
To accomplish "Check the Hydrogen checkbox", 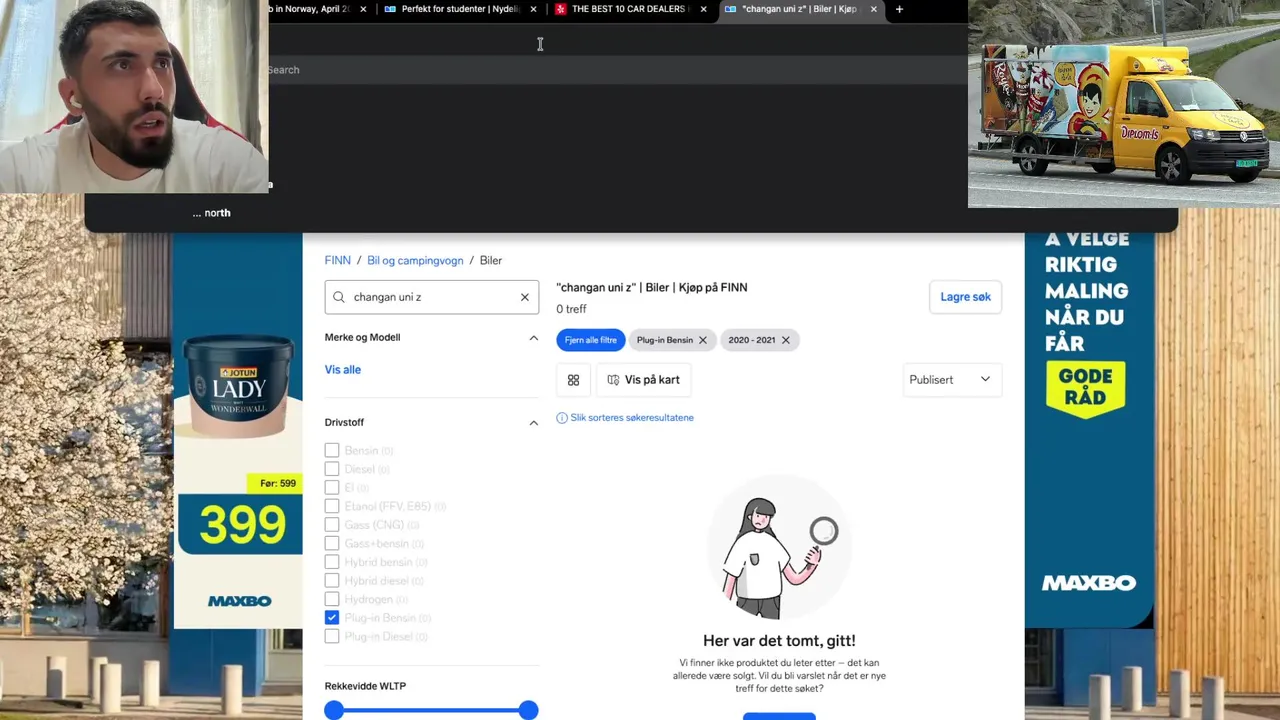I will pos(332,599).
